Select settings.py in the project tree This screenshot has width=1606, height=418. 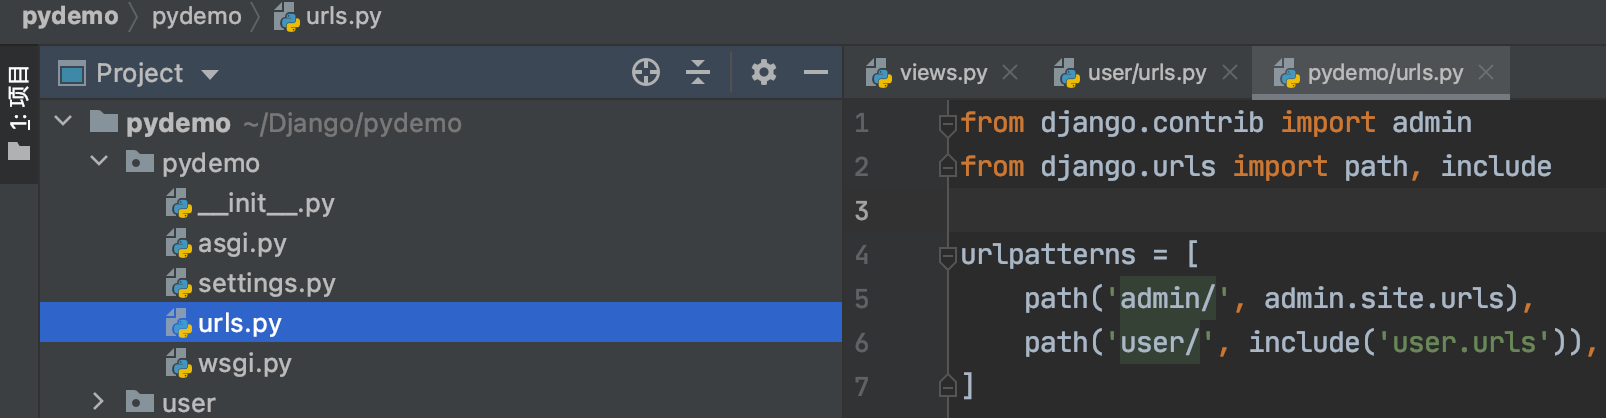pos(266,283)
